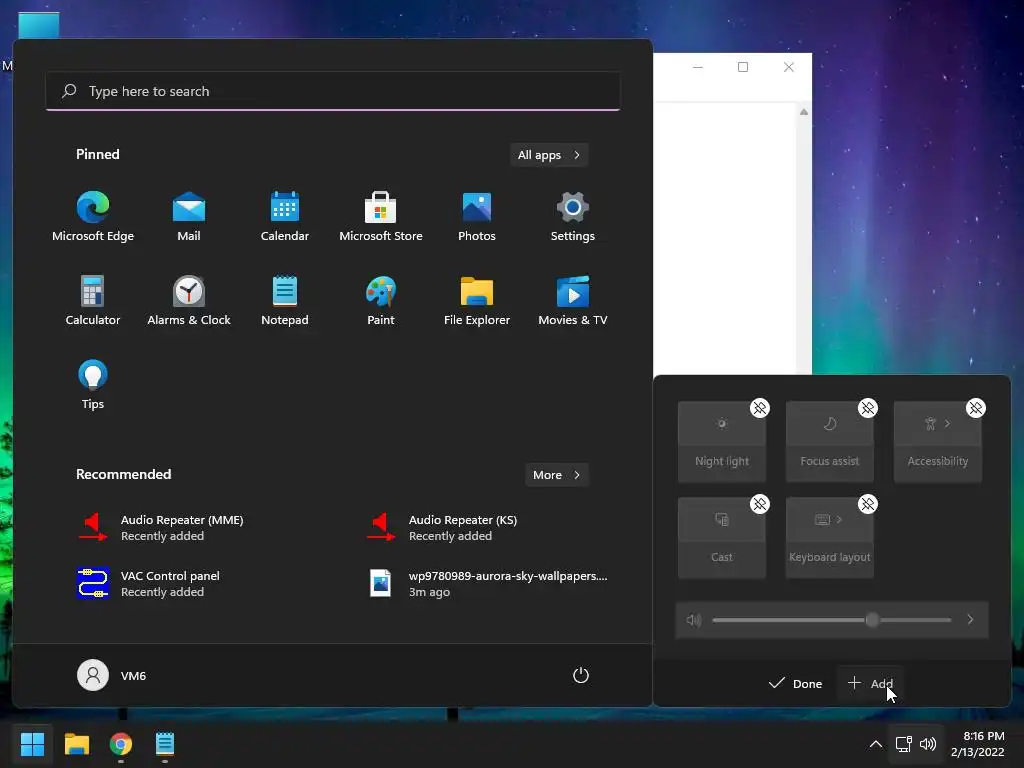
Task: Open the Tips app
Action: (x=93, y=385)
